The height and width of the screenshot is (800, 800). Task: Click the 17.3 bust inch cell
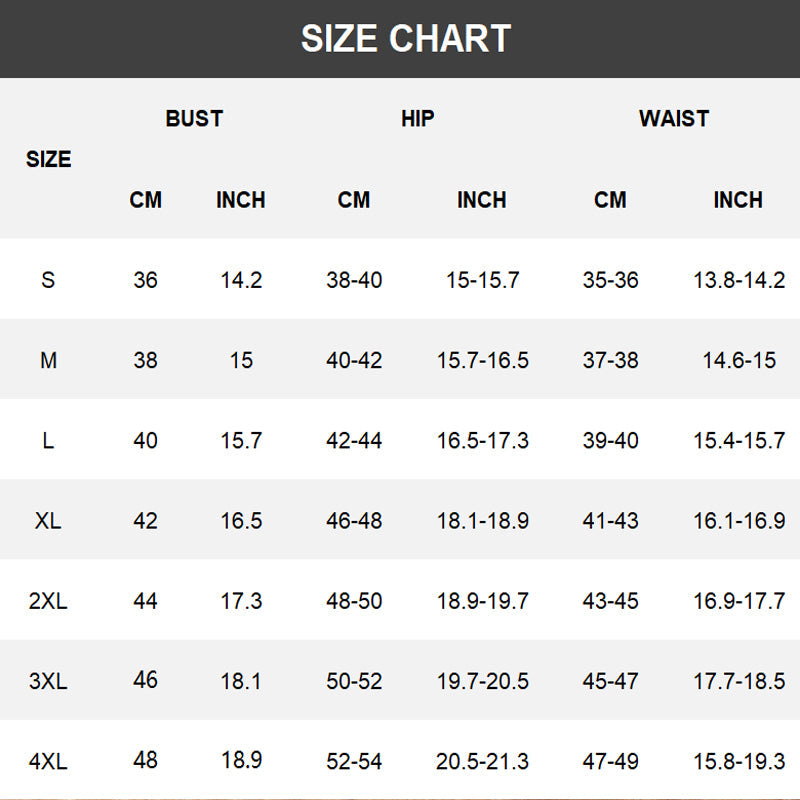[x=241, y=601]
